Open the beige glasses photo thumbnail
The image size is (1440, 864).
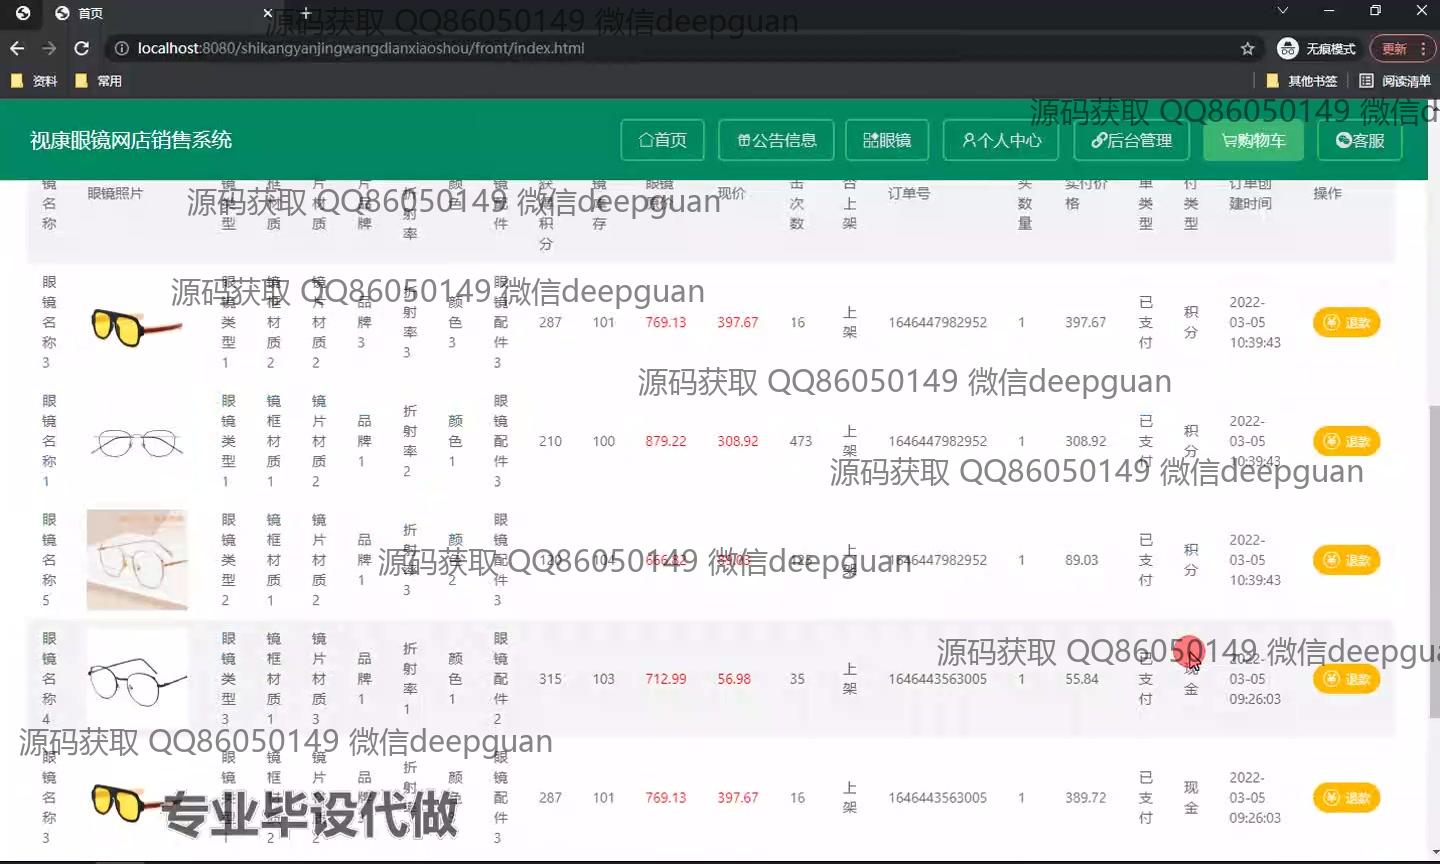click(137, 560)
